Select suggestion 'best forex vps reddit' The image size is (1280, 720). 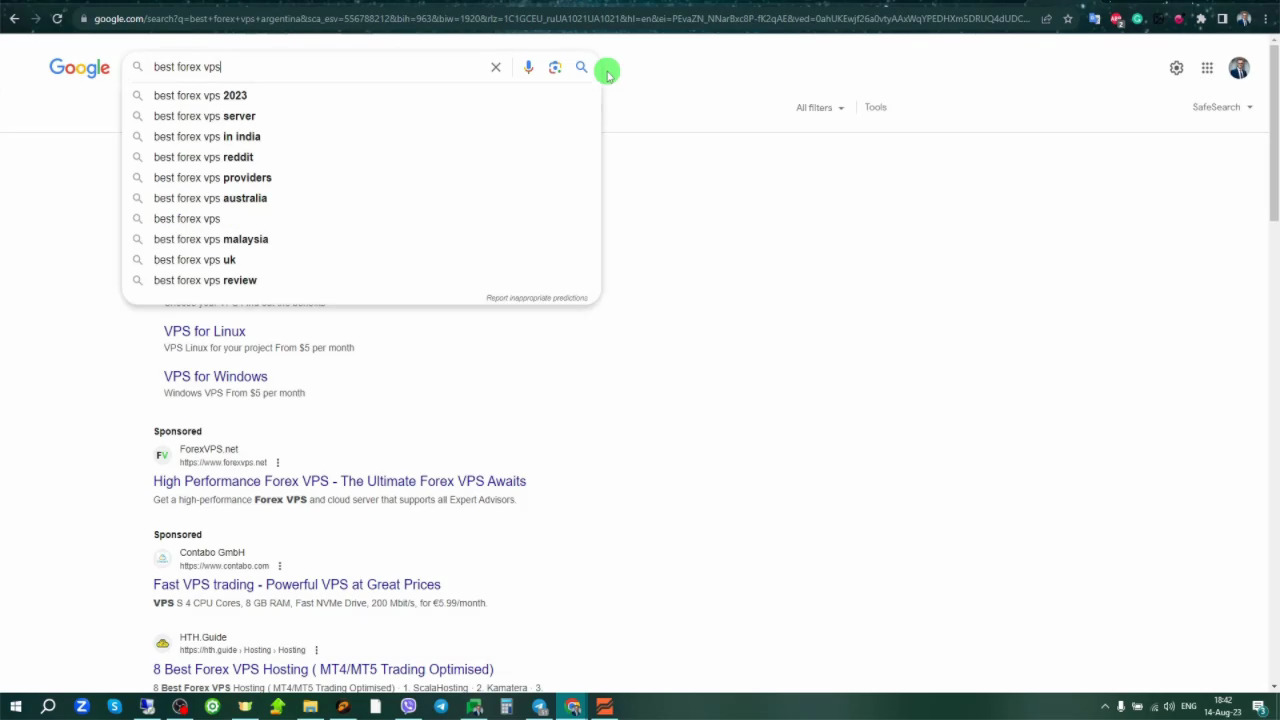tap(362, 157)
